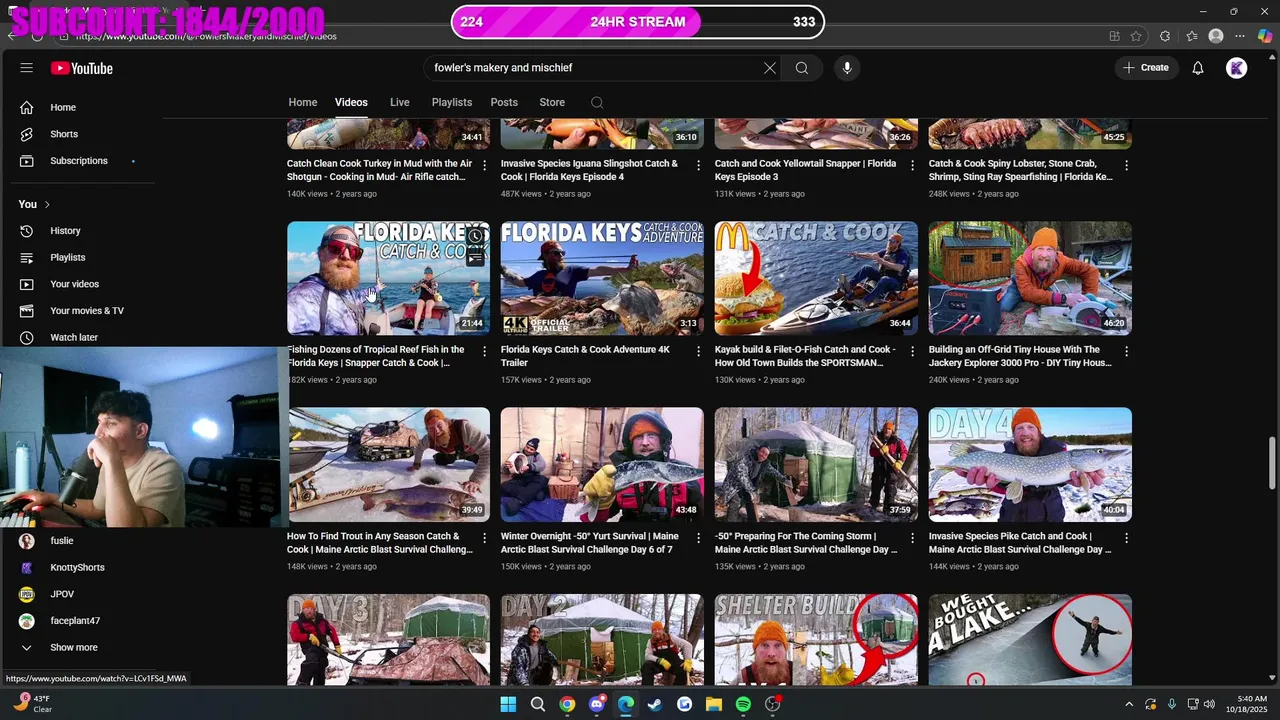Open YouTube notifications bell
This screenshot has height=720, width=1280.
coord(1198,68)
